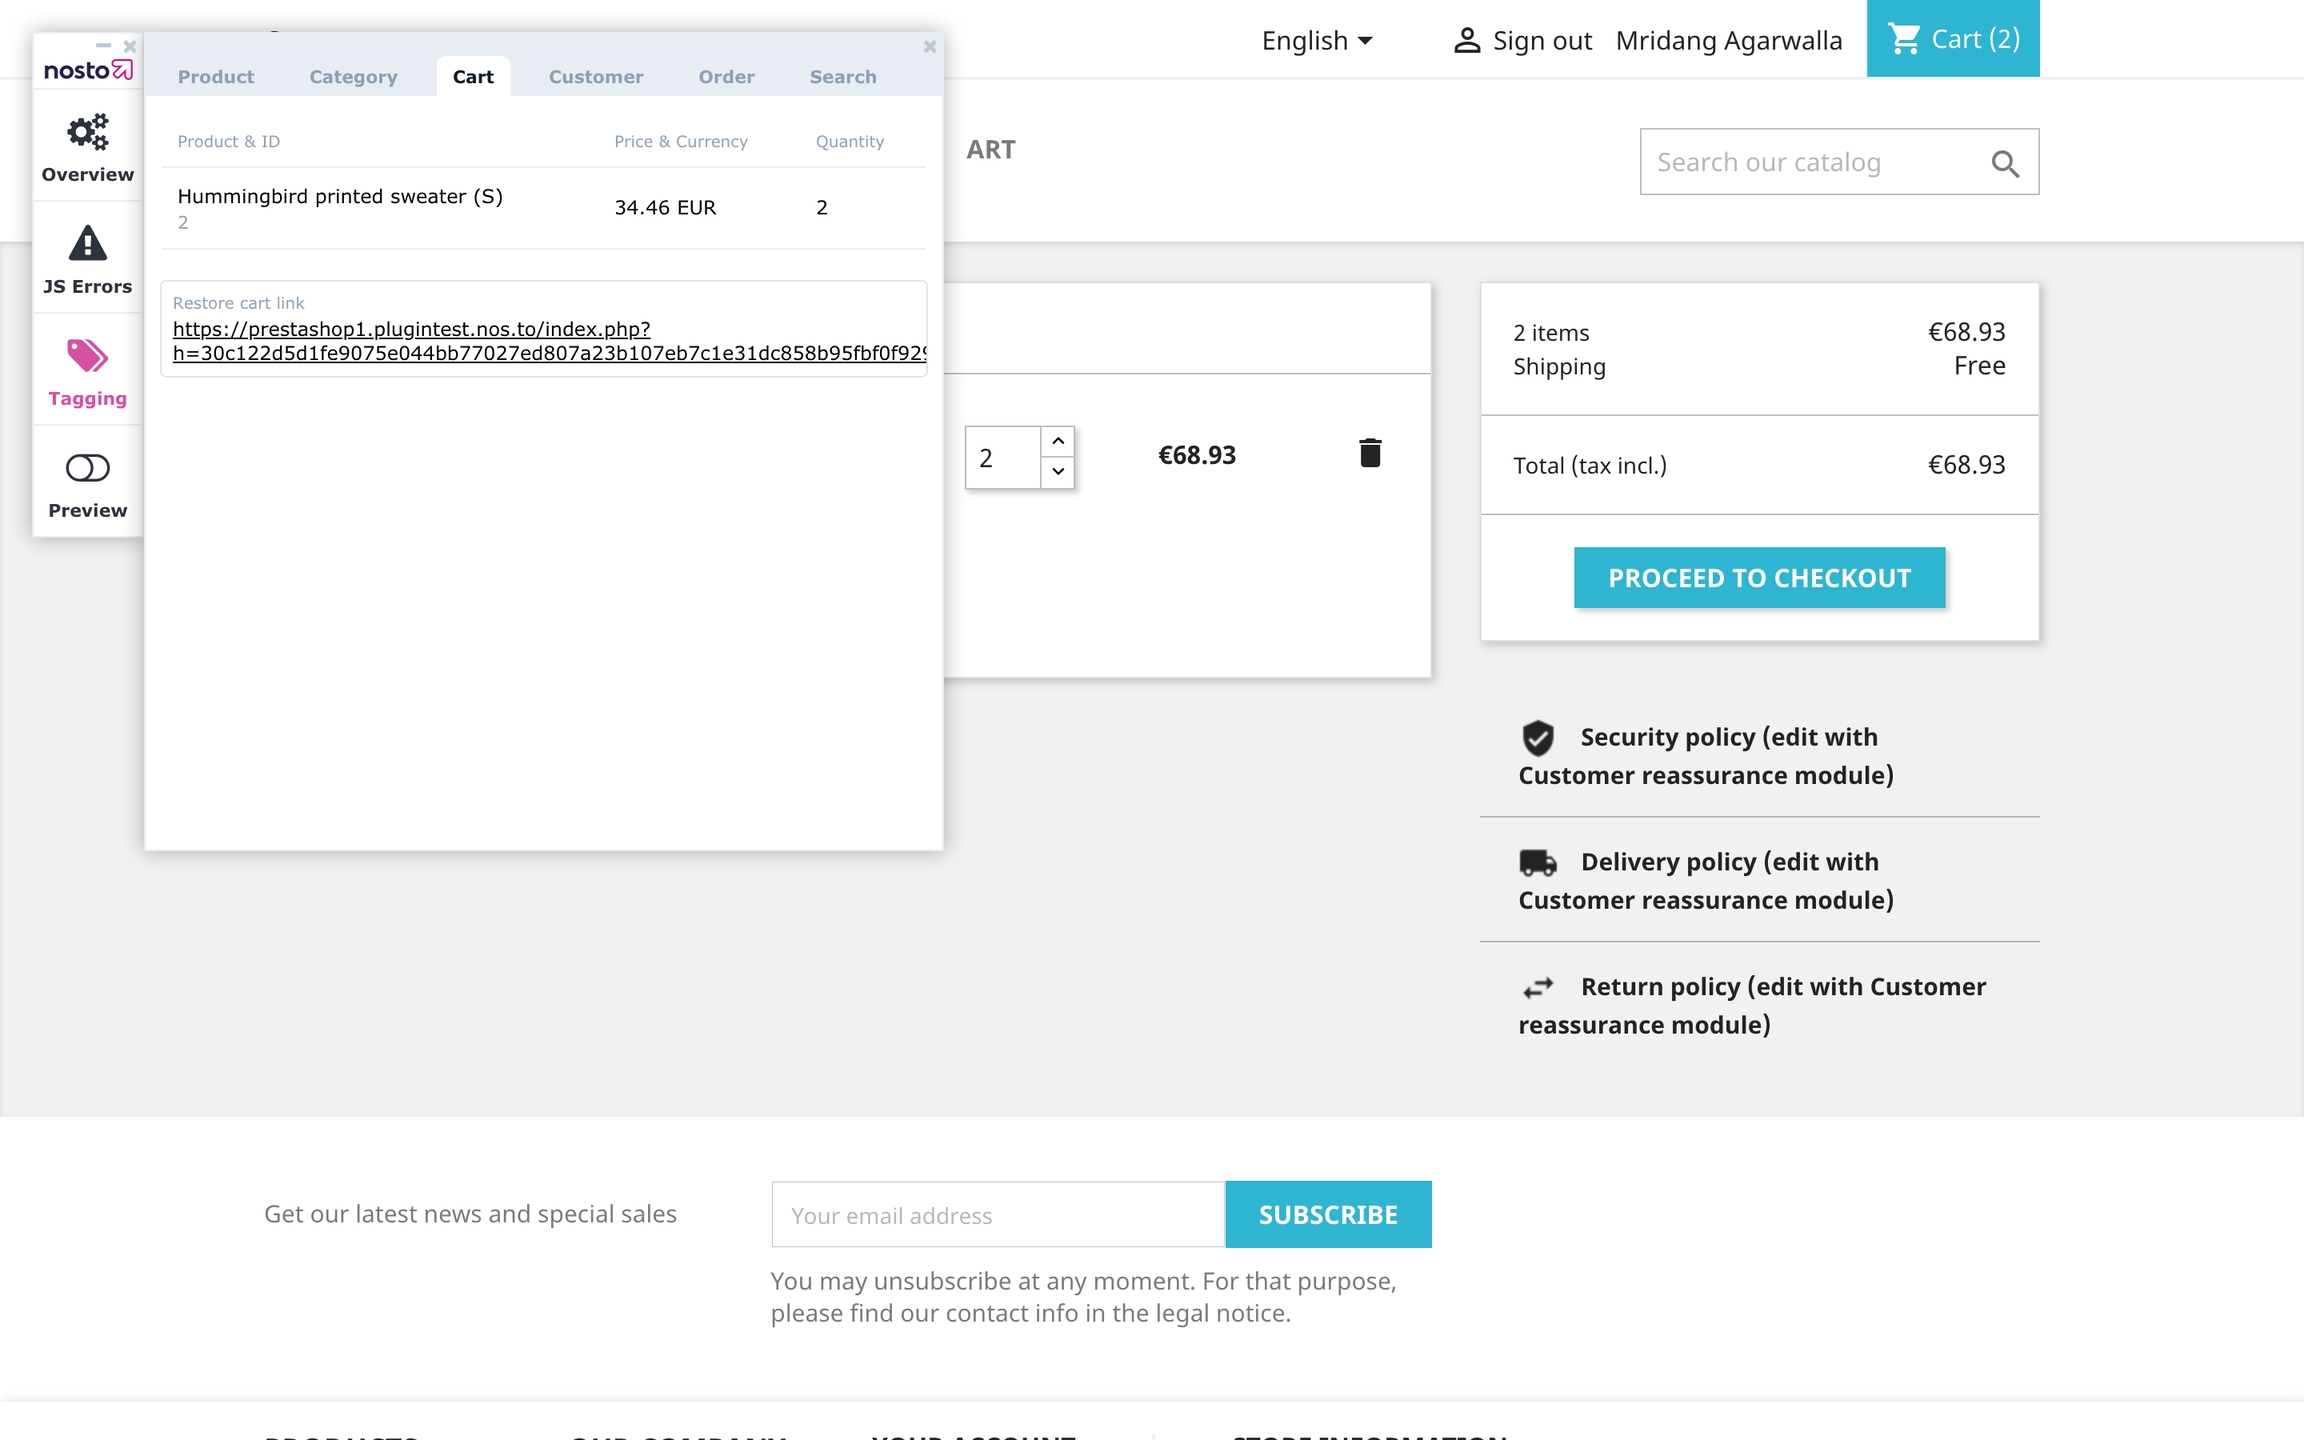Toggle the Preview switch icon
Image resolution: width=2304 pixels, height=1440 pixels.
coord(88,468)
